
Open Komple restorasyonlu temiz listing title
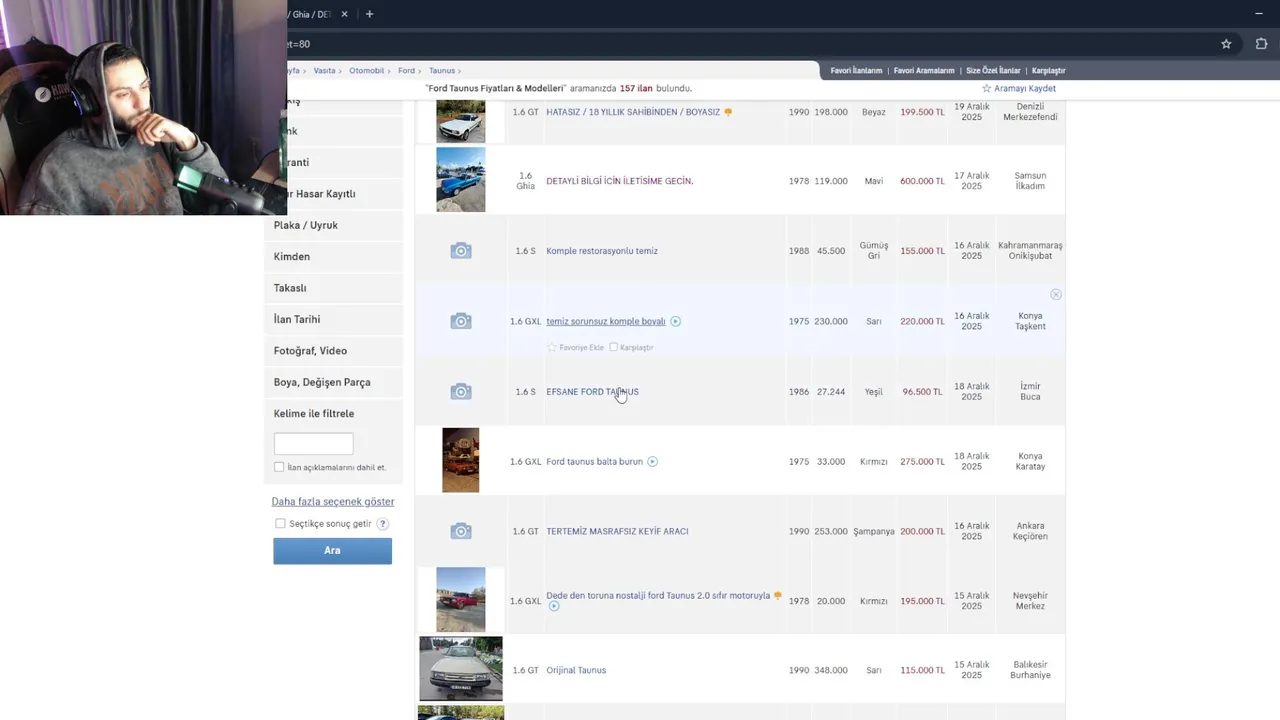point(602,251)
